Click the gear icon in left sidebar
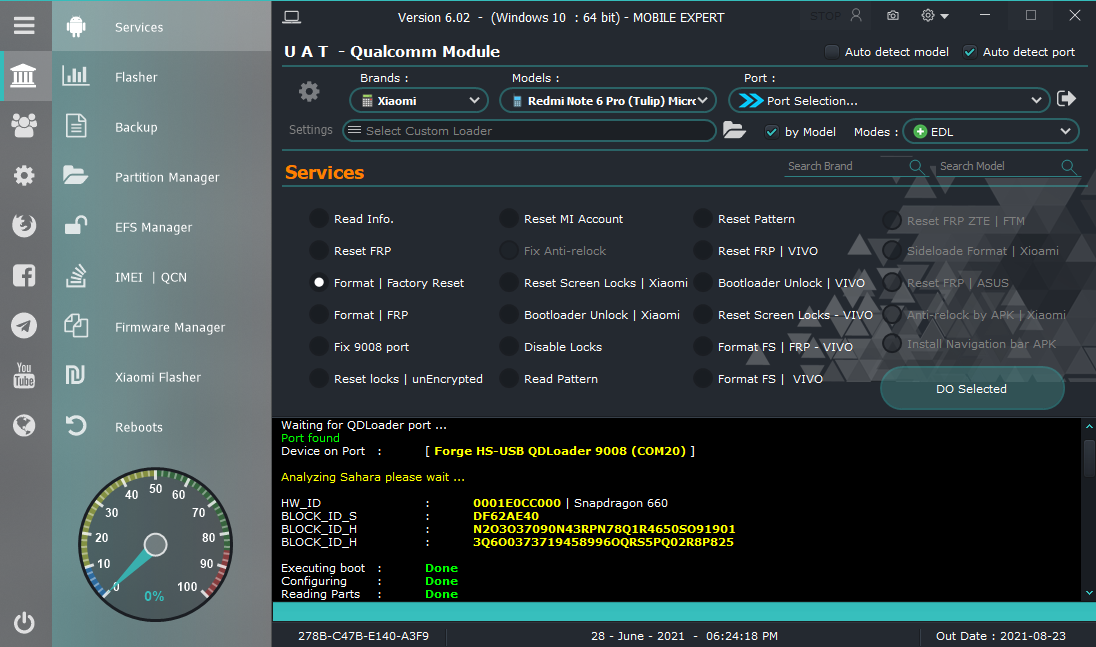 click(24, 175)
